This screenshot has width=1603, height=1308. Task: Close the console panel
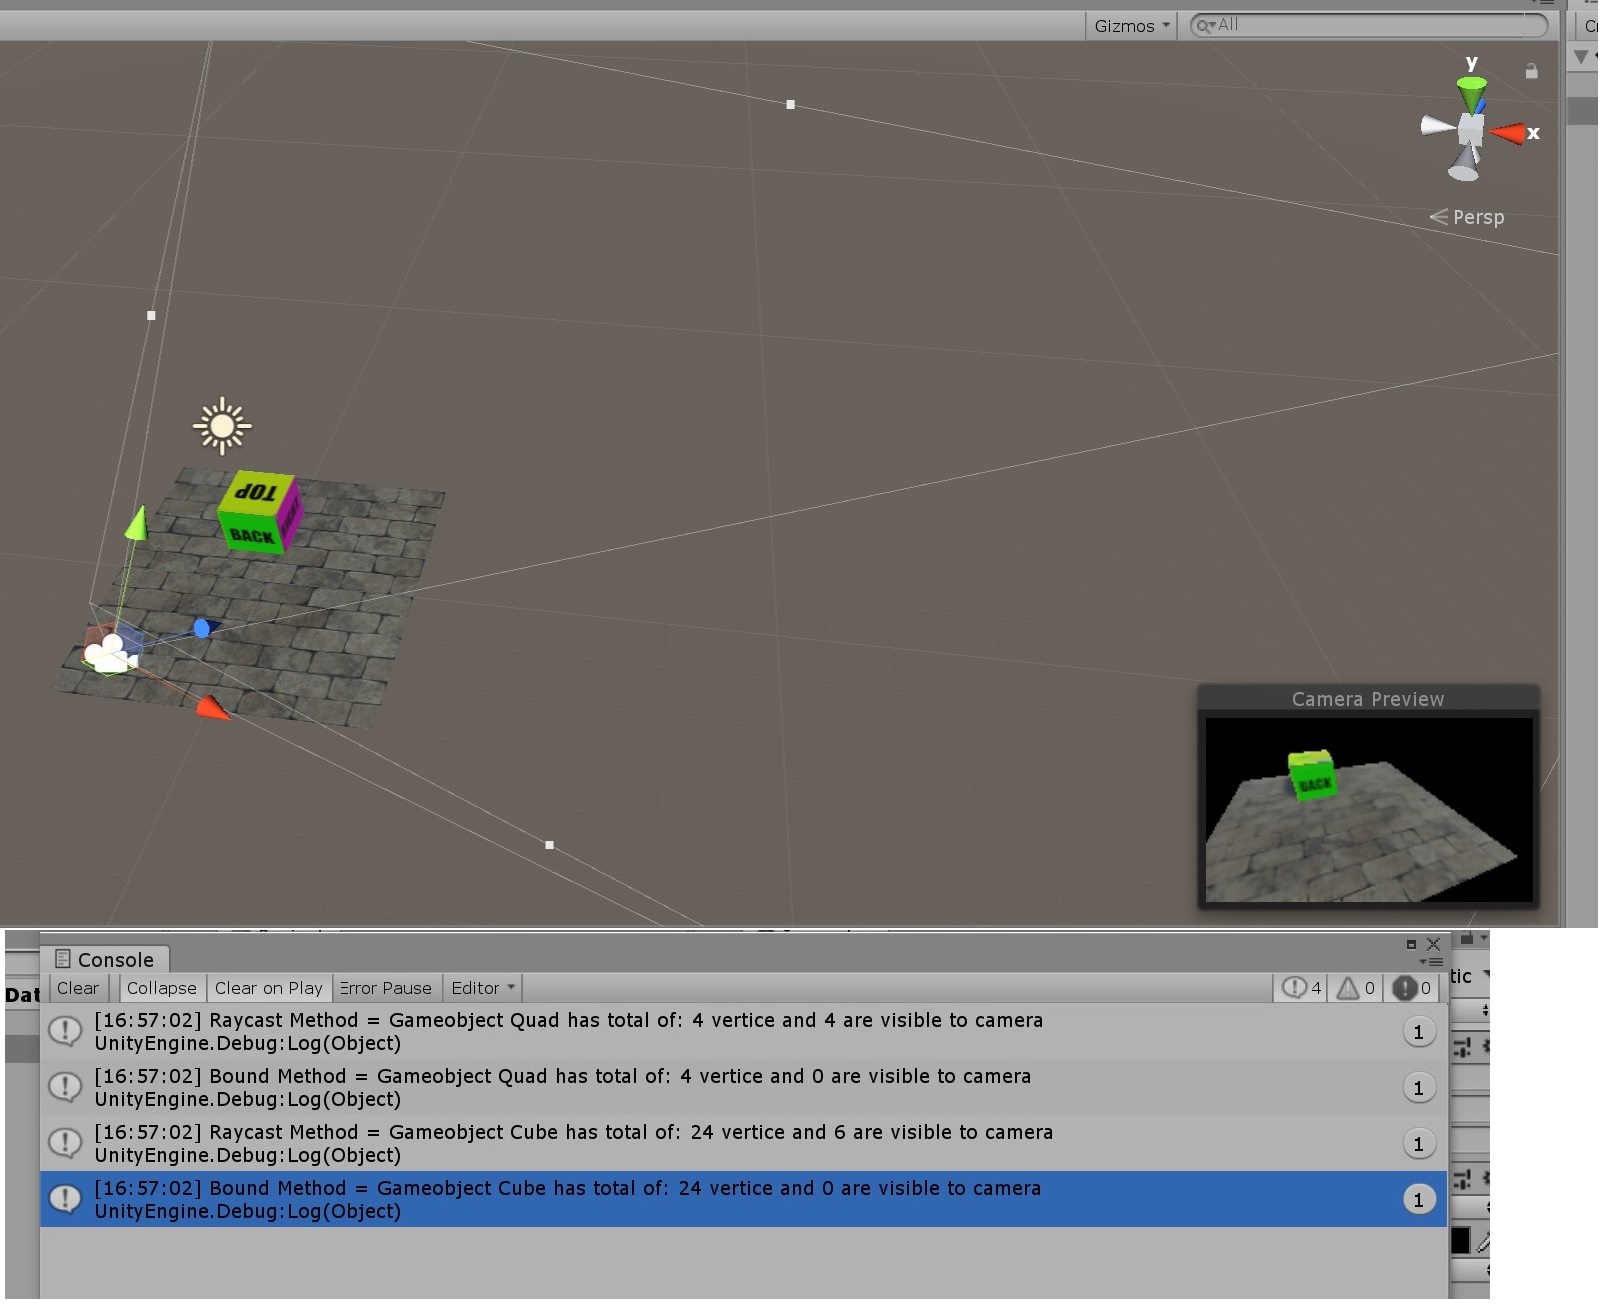[1433, 944]
